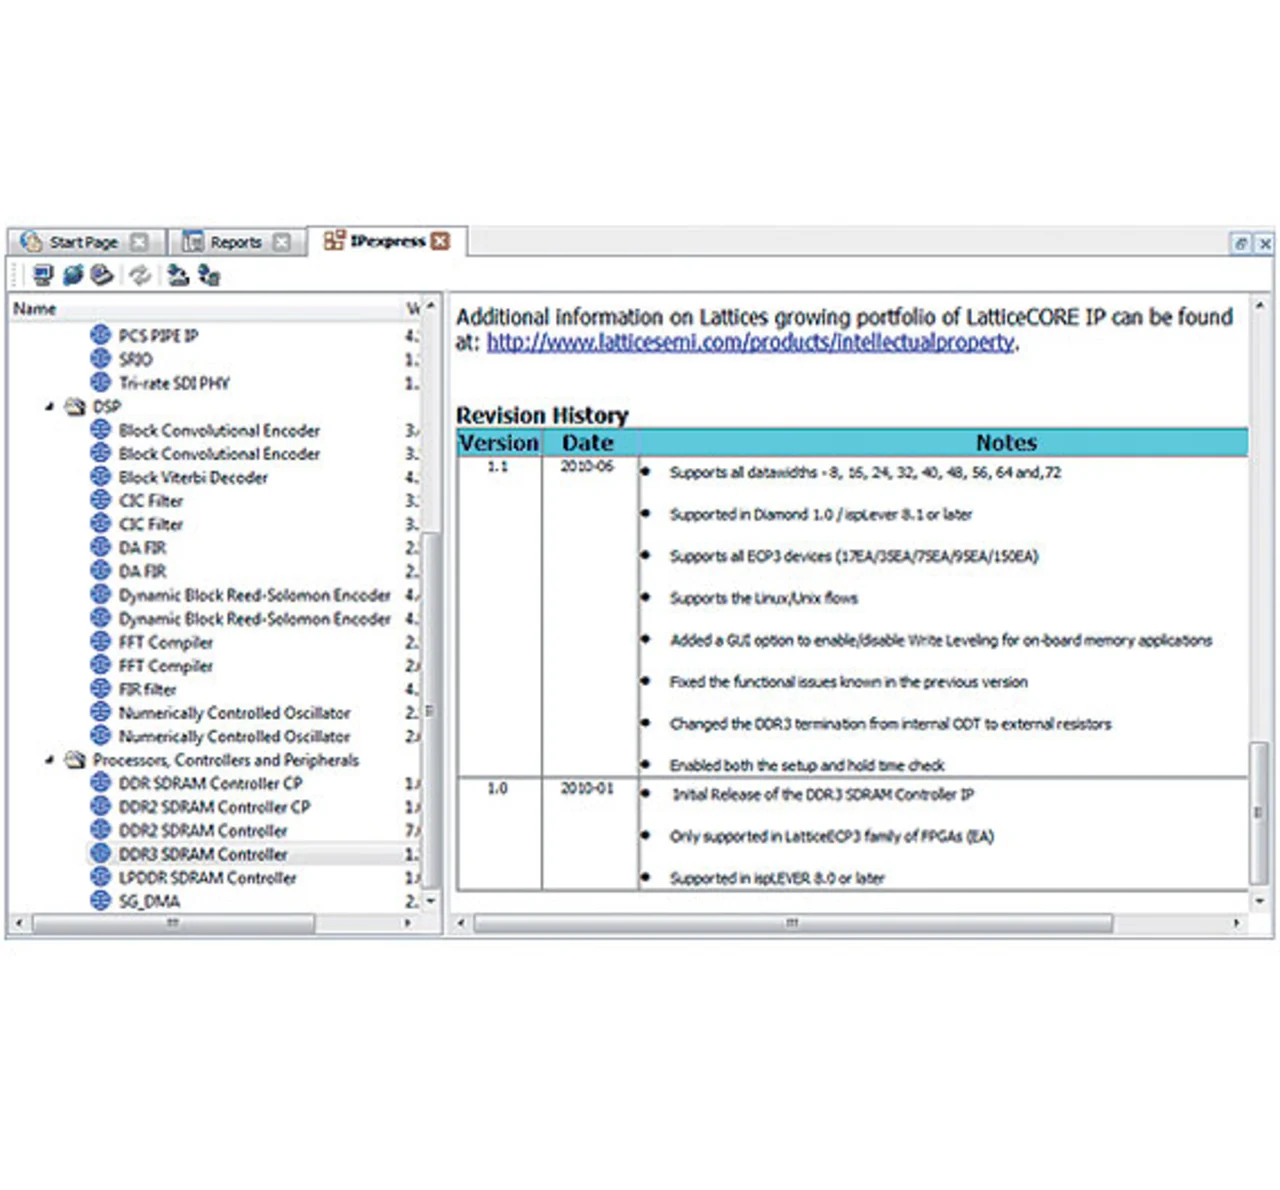Click the Name column header

pos(35,309)
